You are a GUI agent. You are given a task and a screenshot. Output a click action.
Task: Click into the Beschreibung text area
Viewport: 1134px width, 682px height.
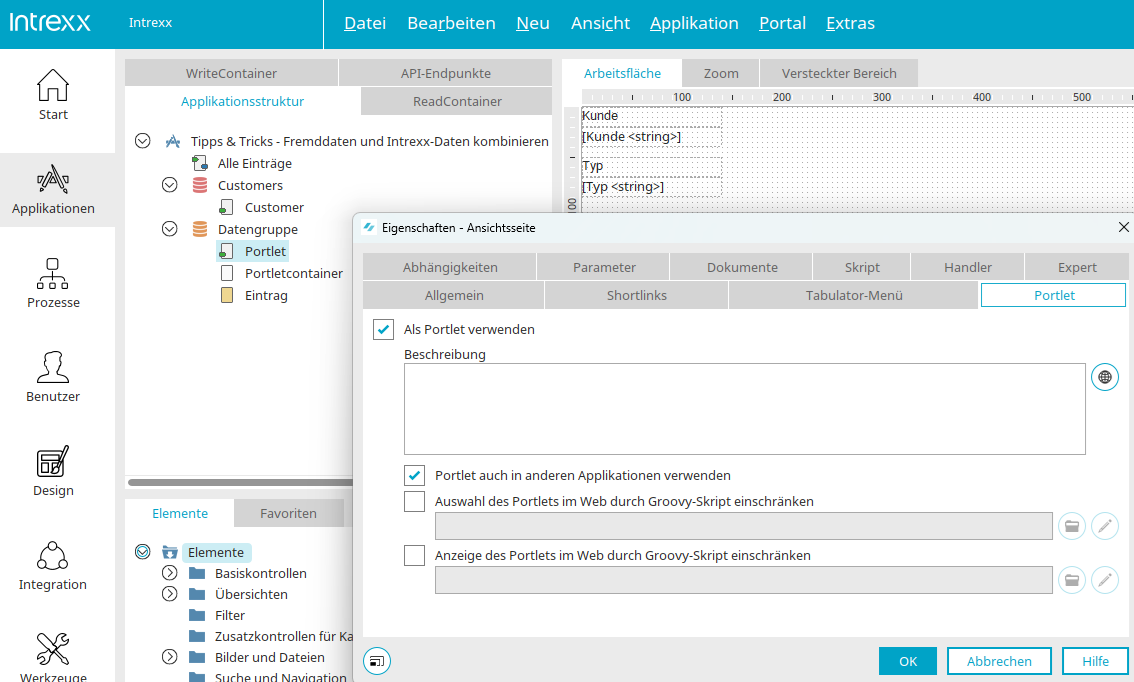click(745, 409)
